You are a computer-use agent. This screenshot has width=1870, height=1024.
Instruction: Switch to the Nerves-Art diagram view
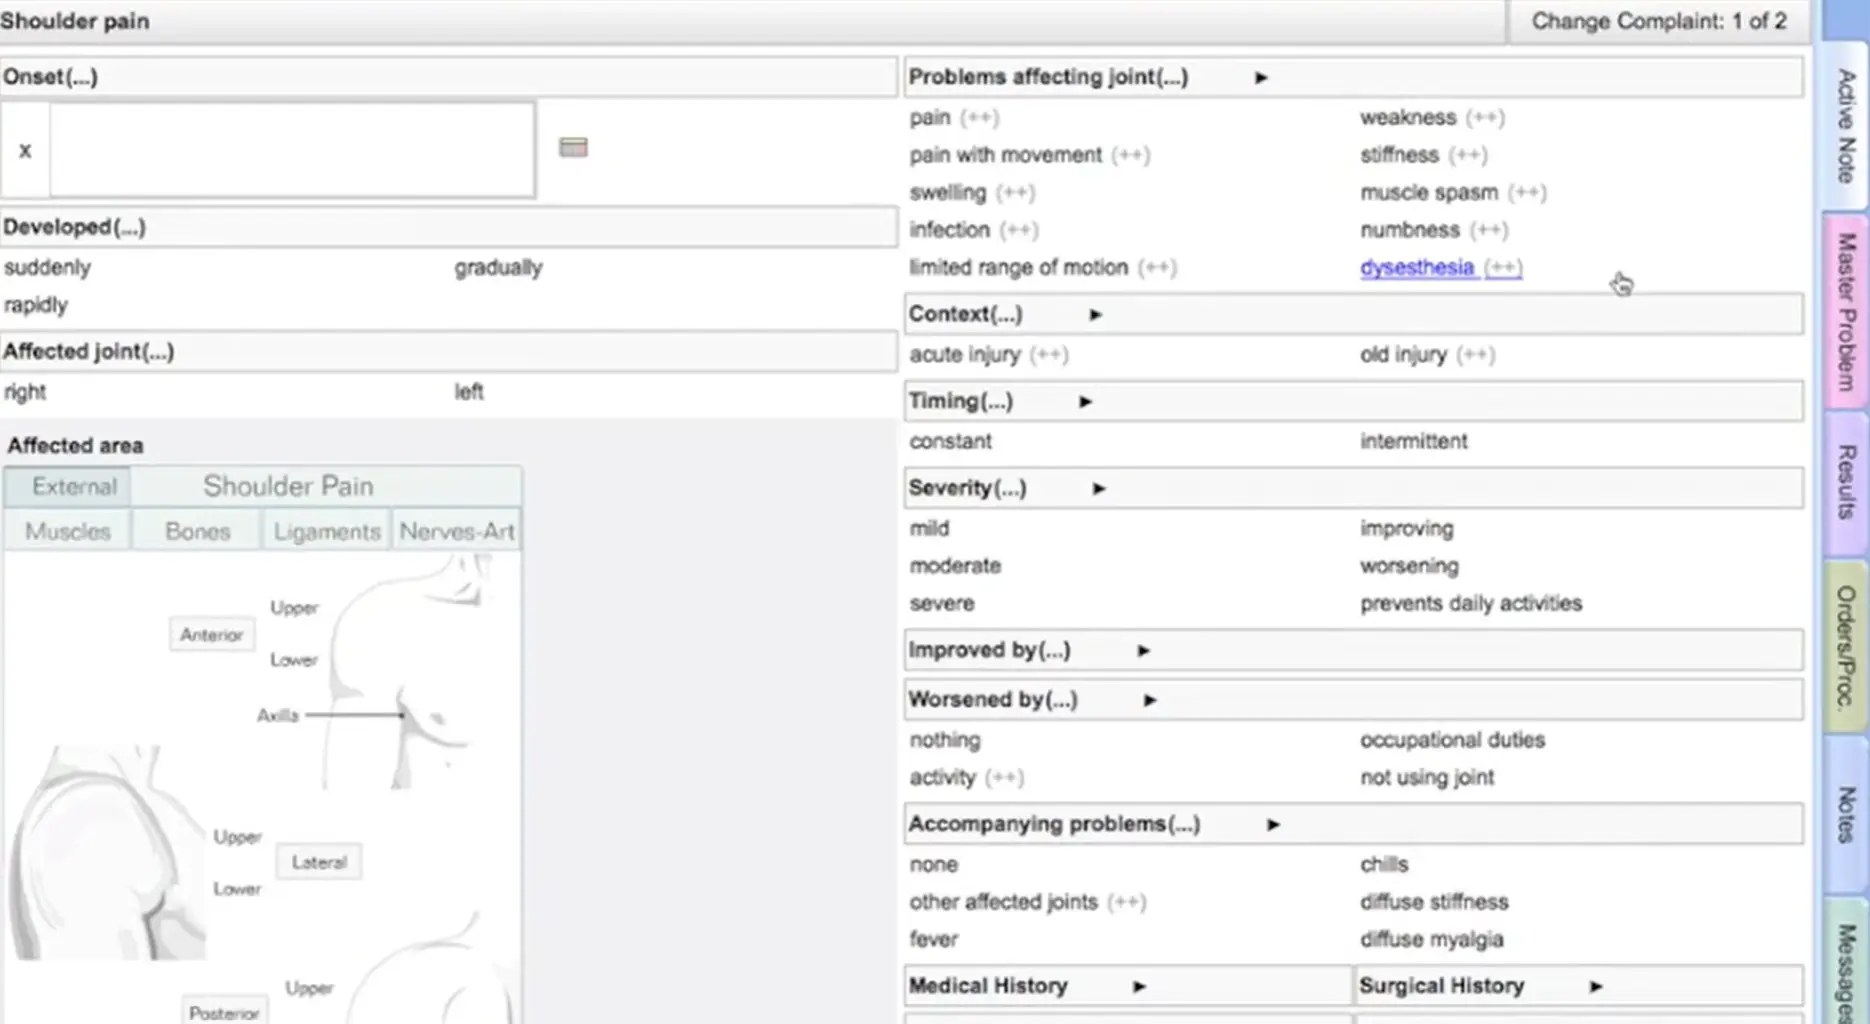click(456, 530)
